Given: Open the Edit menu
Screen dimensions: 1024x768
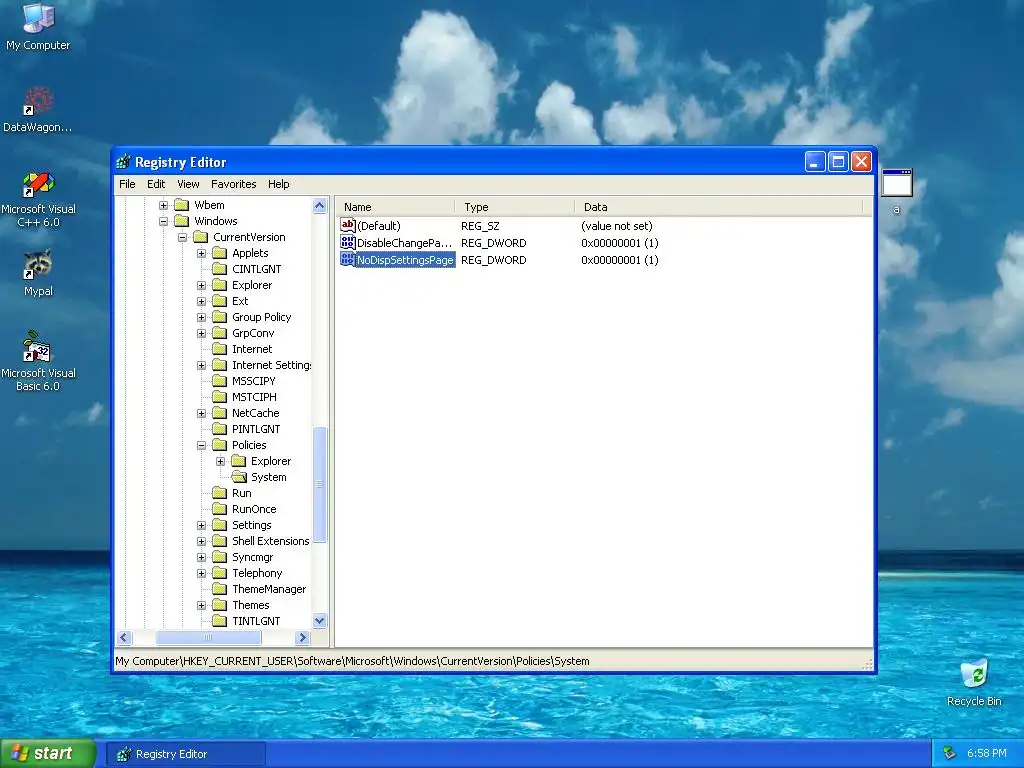Looking at the screenshot, I should tap(155, 184).
